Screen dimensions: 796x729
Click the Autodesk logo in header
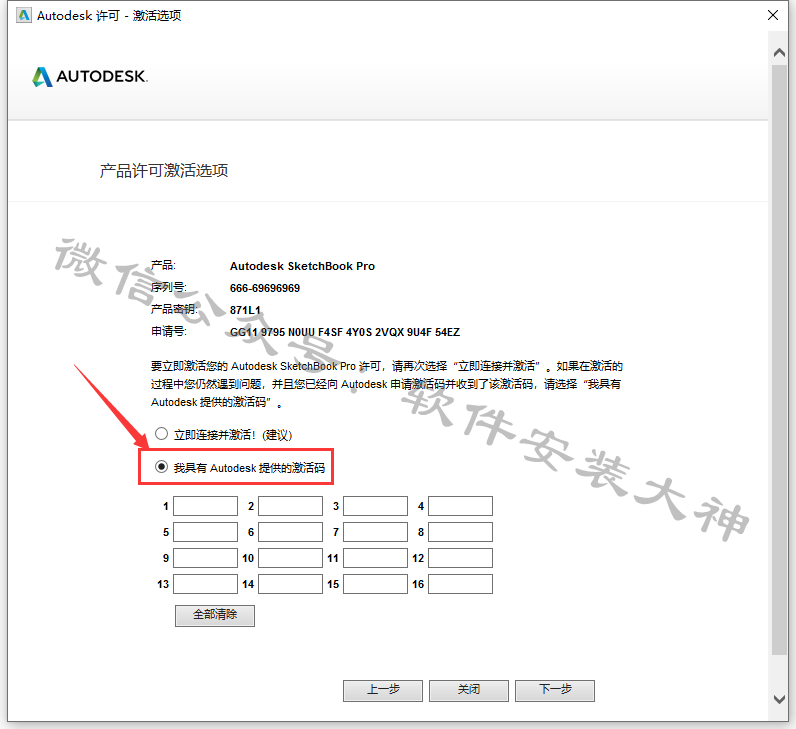90,77
